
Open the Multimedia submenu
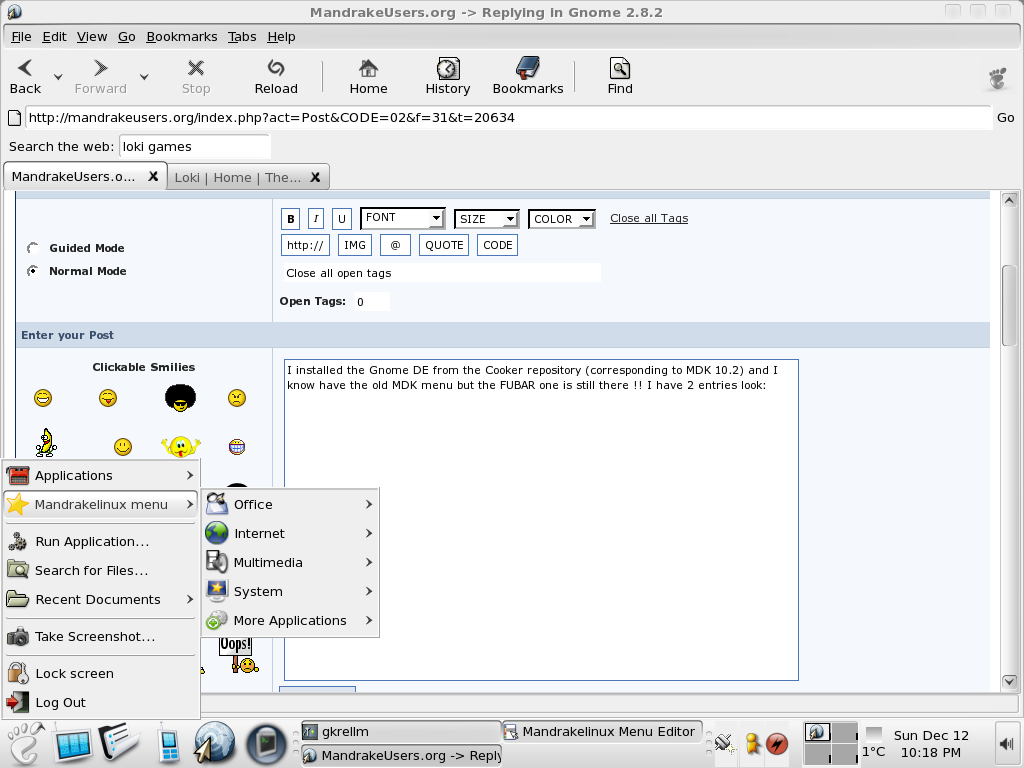pos(290,562)
